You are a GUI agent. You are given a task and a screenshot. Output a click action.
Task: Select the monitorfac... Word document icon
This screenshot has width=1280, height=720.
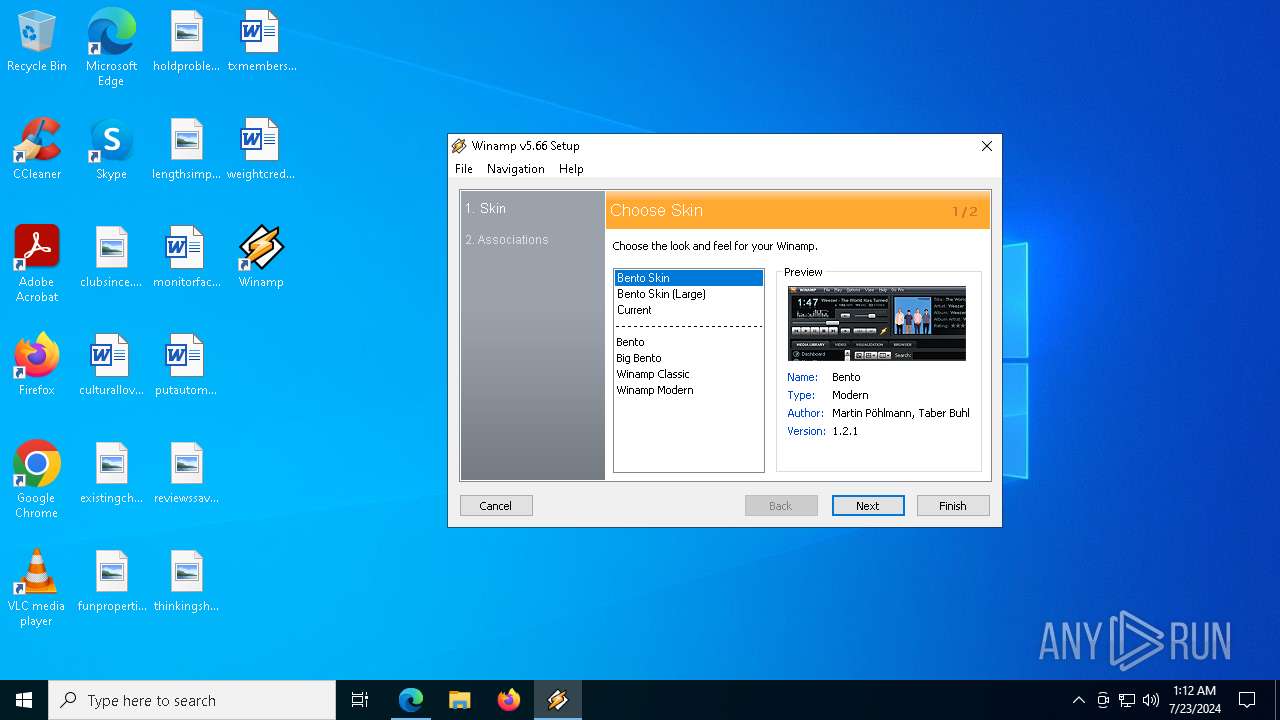click(186, 258)
